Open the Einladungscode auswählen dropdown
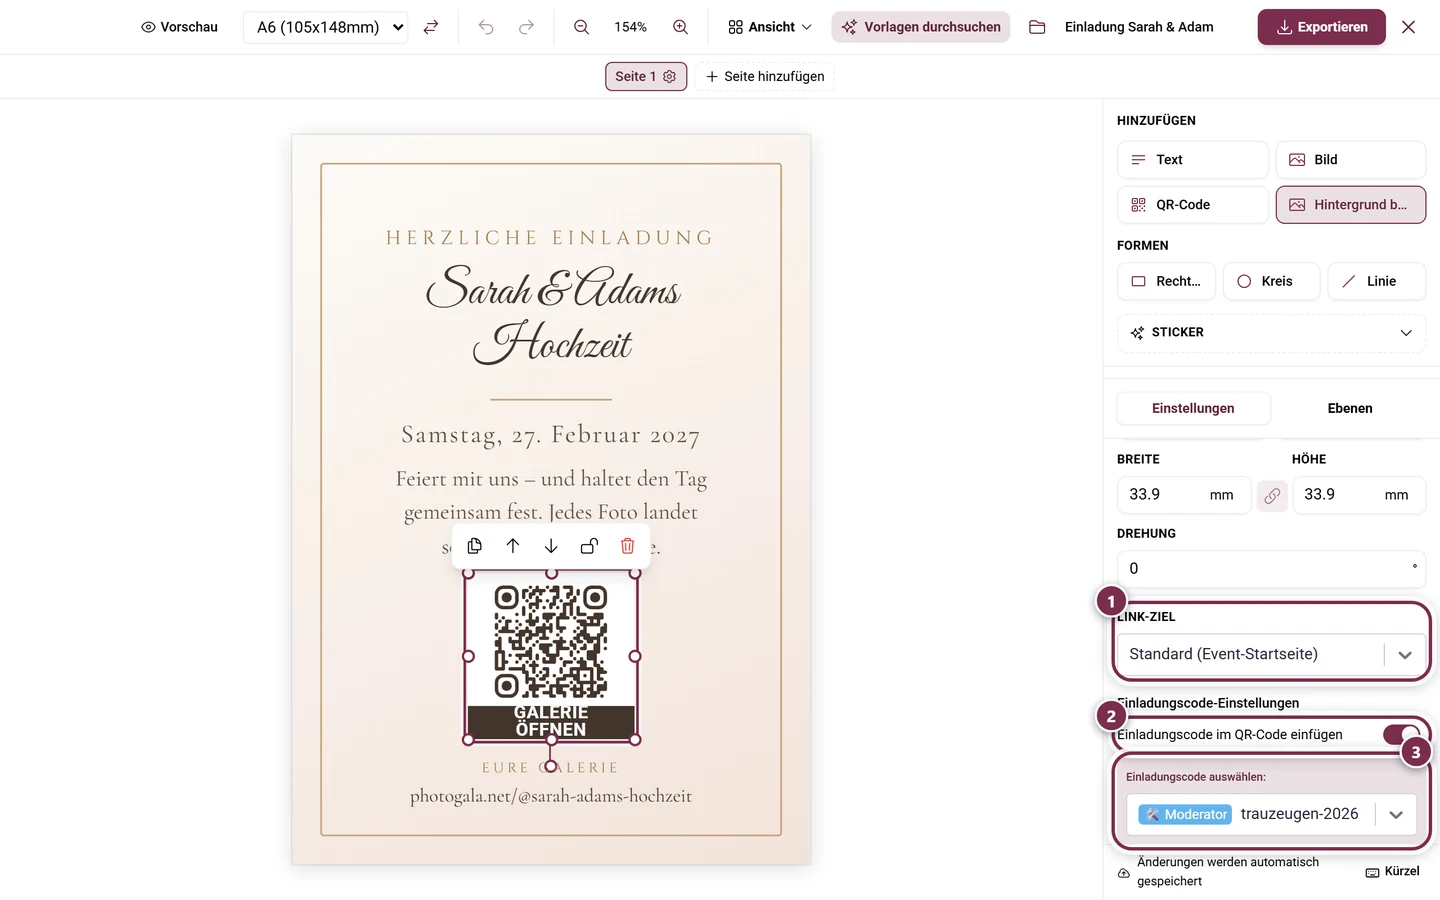Image resolution: width=1440 pixels, height=900 pixels. tap(1271, 814)
